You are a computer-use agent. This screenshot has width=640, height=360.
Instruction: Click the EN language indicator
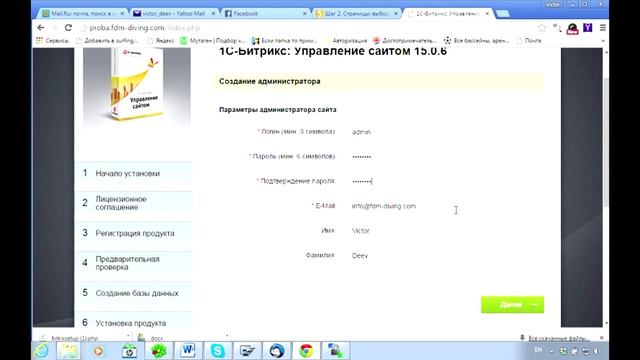coord(538,350)
